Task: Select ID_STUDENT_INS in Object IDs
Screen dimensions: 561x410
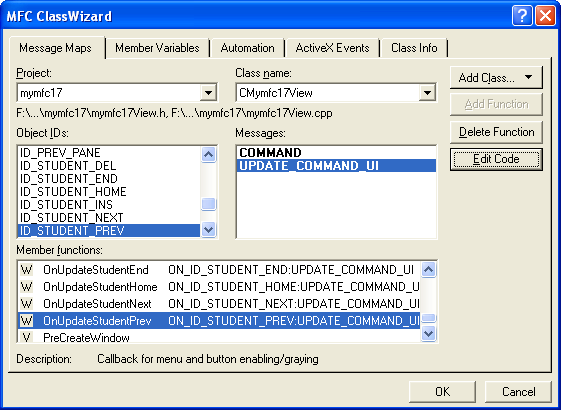Action: [109, 205]
